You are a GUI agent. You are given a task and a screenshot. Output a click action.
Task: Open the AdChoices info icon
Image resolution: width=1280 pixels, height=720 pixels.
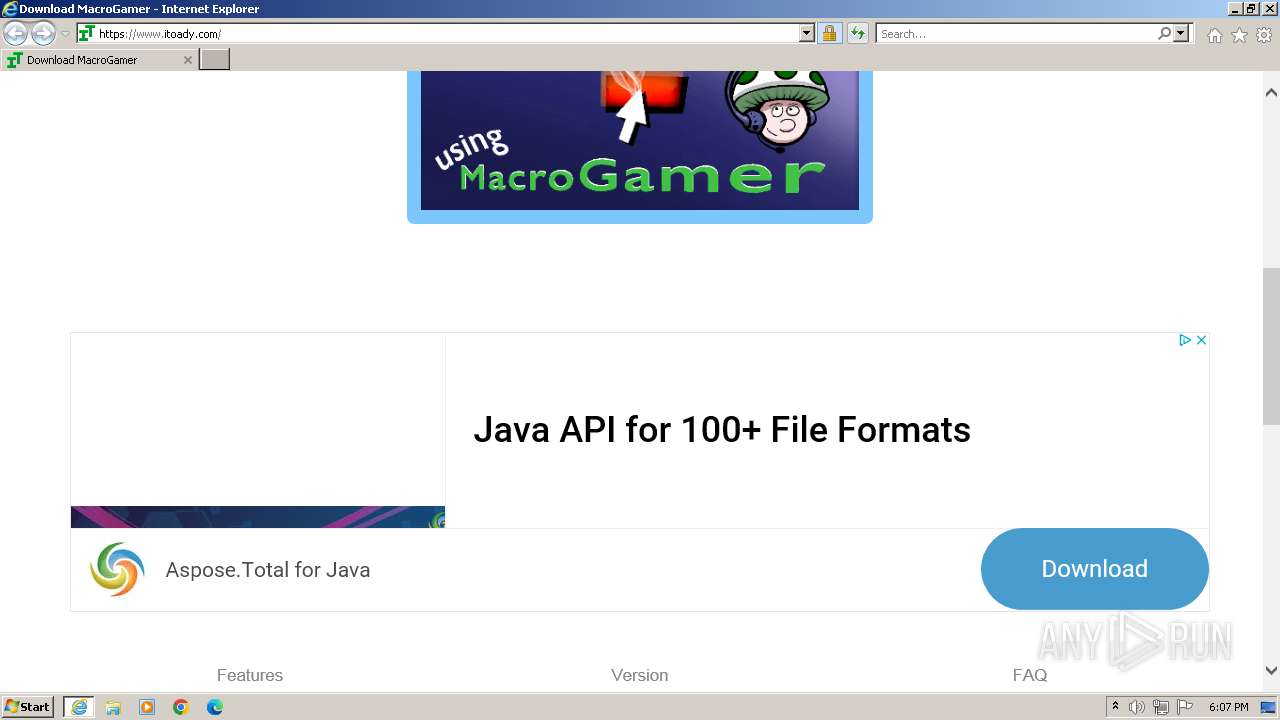(x=1184, y=340)
